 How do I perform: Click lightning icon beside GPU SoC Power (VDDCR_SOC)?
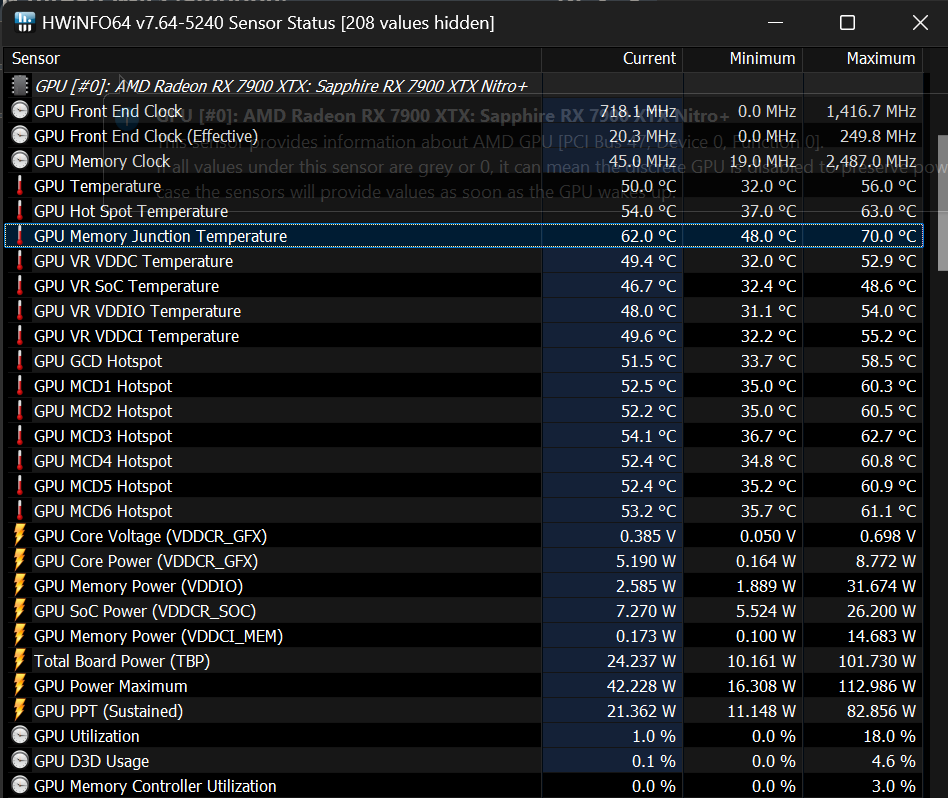click(20, 611)
